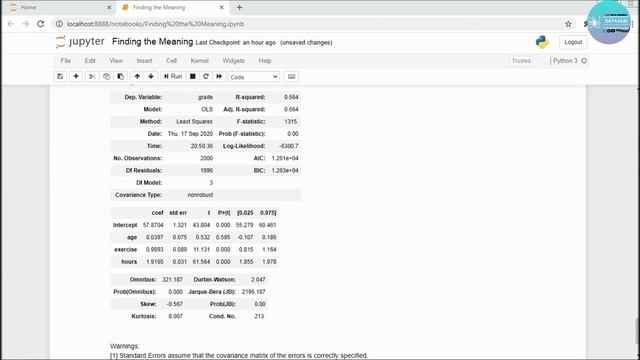This screenshot has height=360, width=640.
Task: Open the Kernel menu
Action: tap(200, 61)
